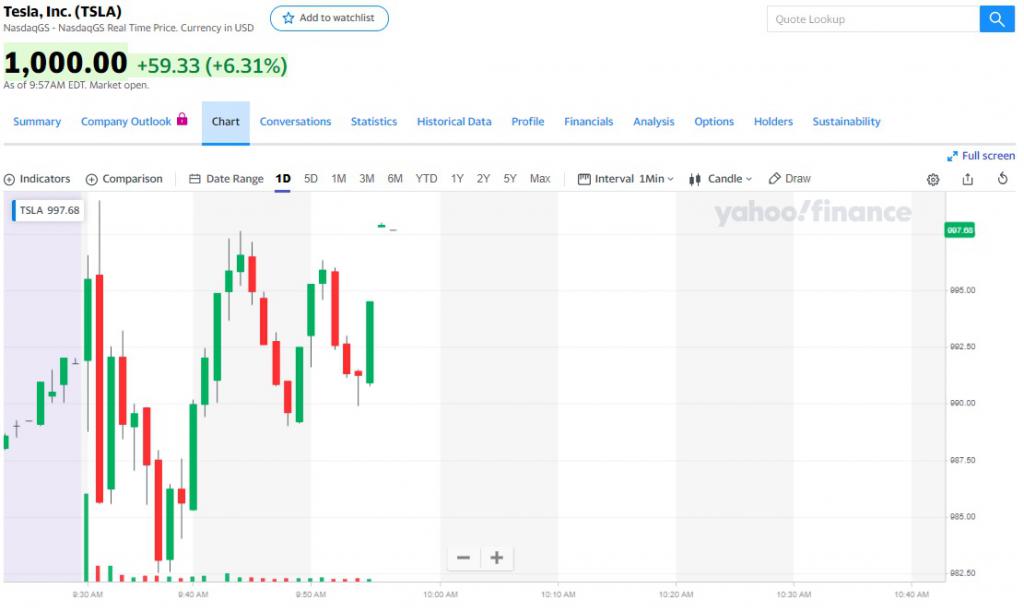The height and width of the screenshot is (612, 1024).
Task: Select the 6M time range
Action: 395,179
